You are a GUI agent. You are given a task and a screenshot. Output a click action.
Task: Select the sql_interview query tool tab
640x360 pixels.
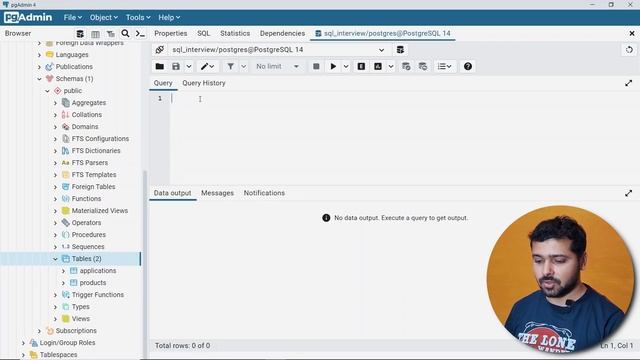383,33
